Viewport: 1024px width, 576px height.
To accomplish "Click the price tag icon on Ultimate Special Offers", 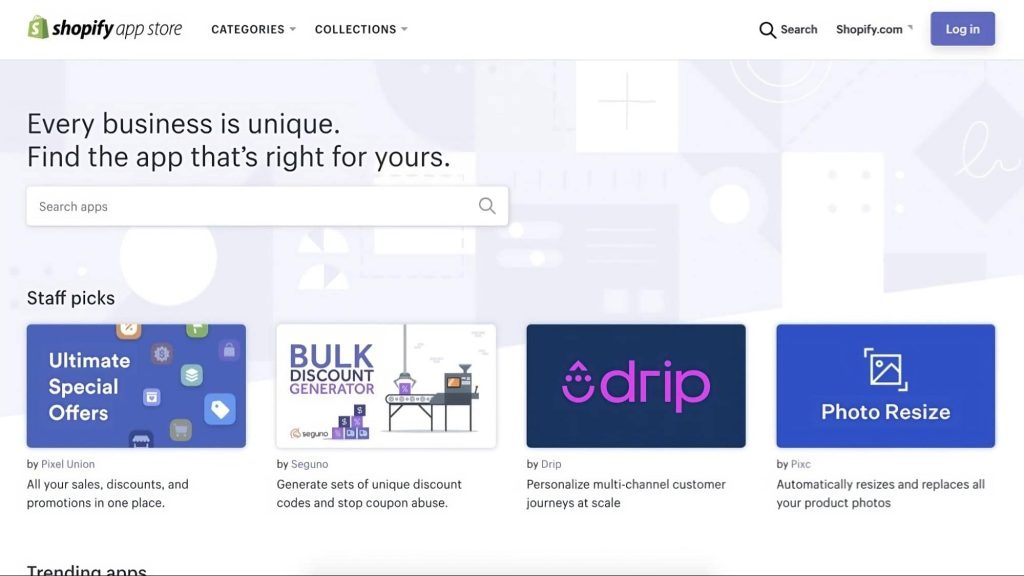I will (x=219, y=407).
